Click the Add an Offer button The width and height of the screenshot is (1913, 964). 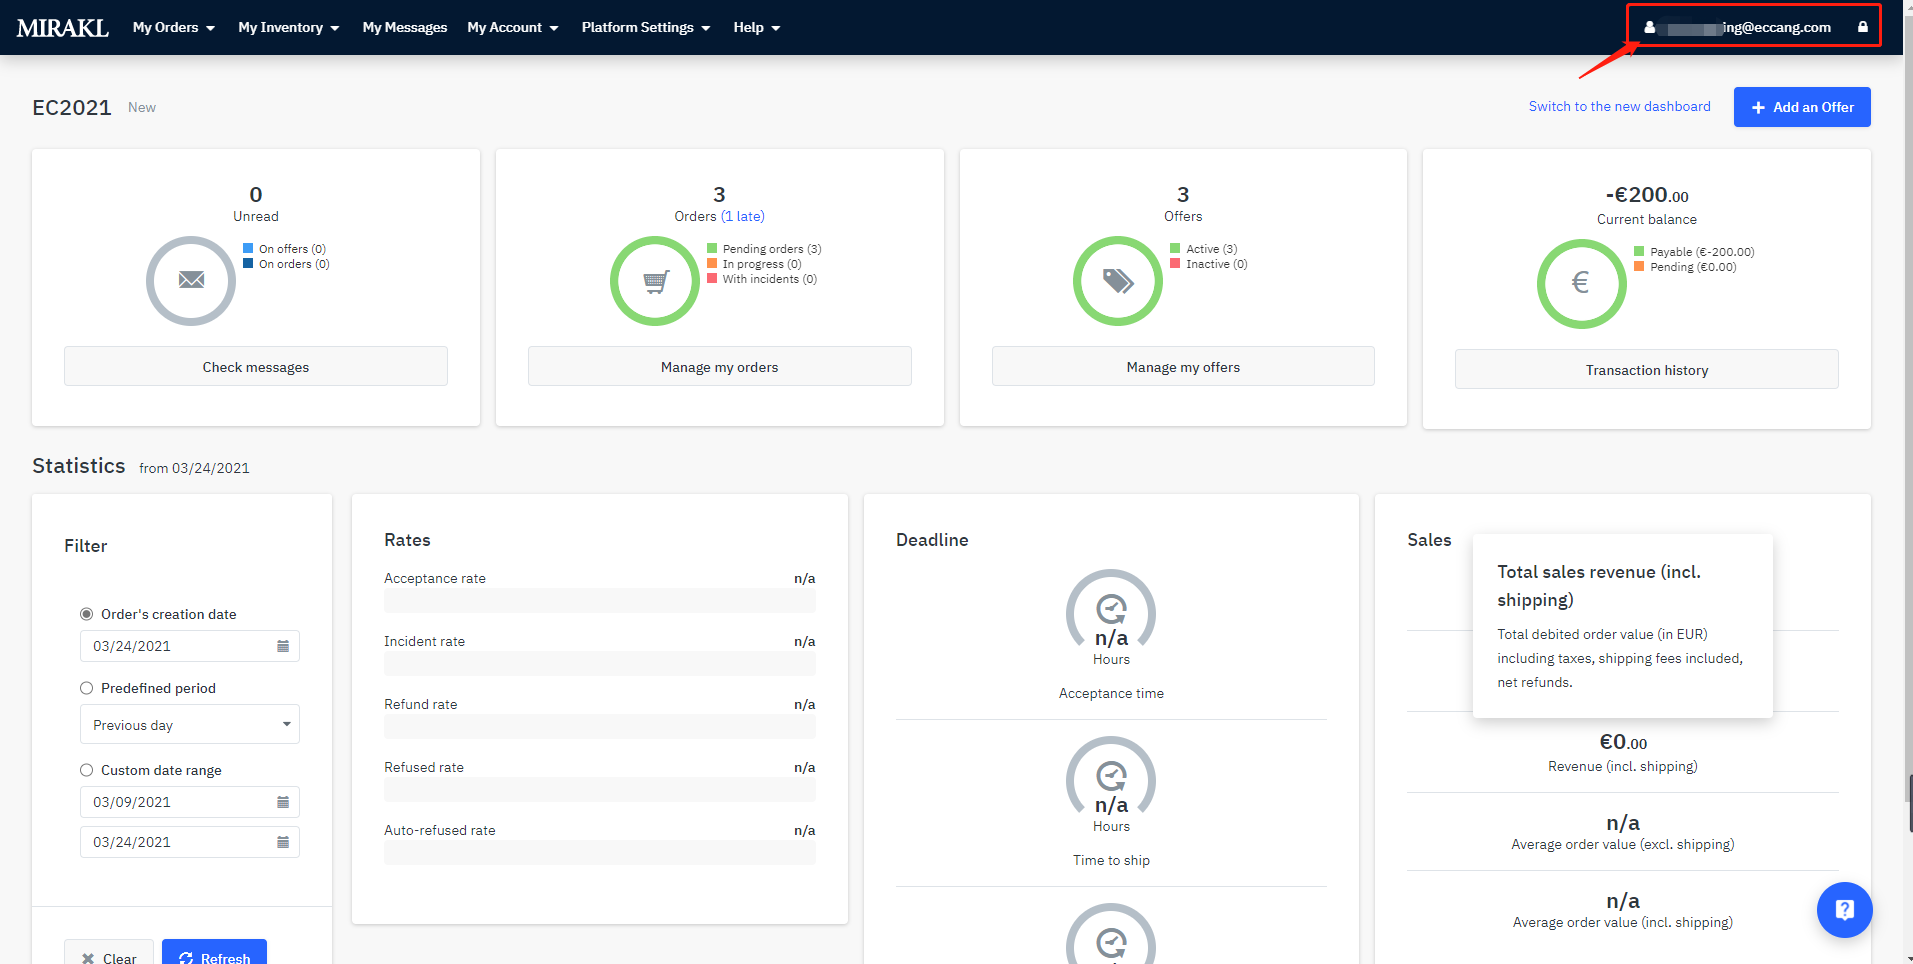click(1802, 107)
